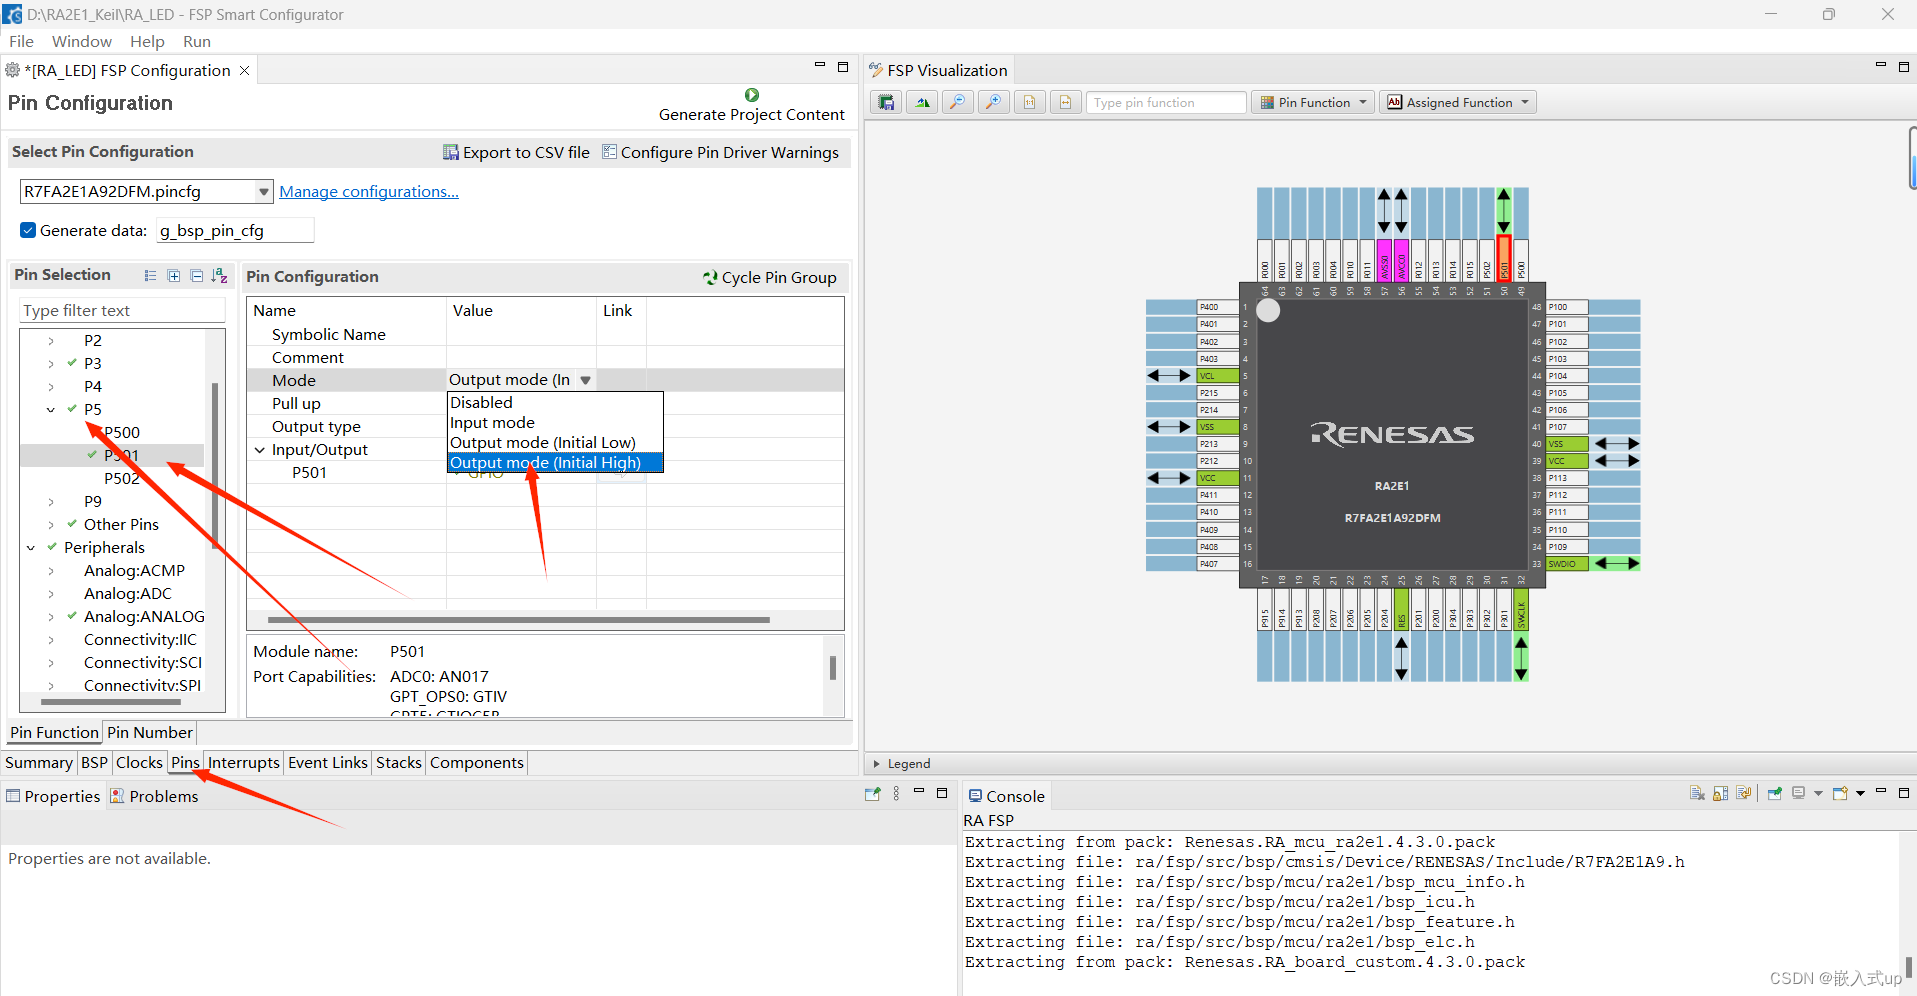Open the Help menu
Image resolution: width=1917 pixels, height=996 pixels.
tap(147, 41)
